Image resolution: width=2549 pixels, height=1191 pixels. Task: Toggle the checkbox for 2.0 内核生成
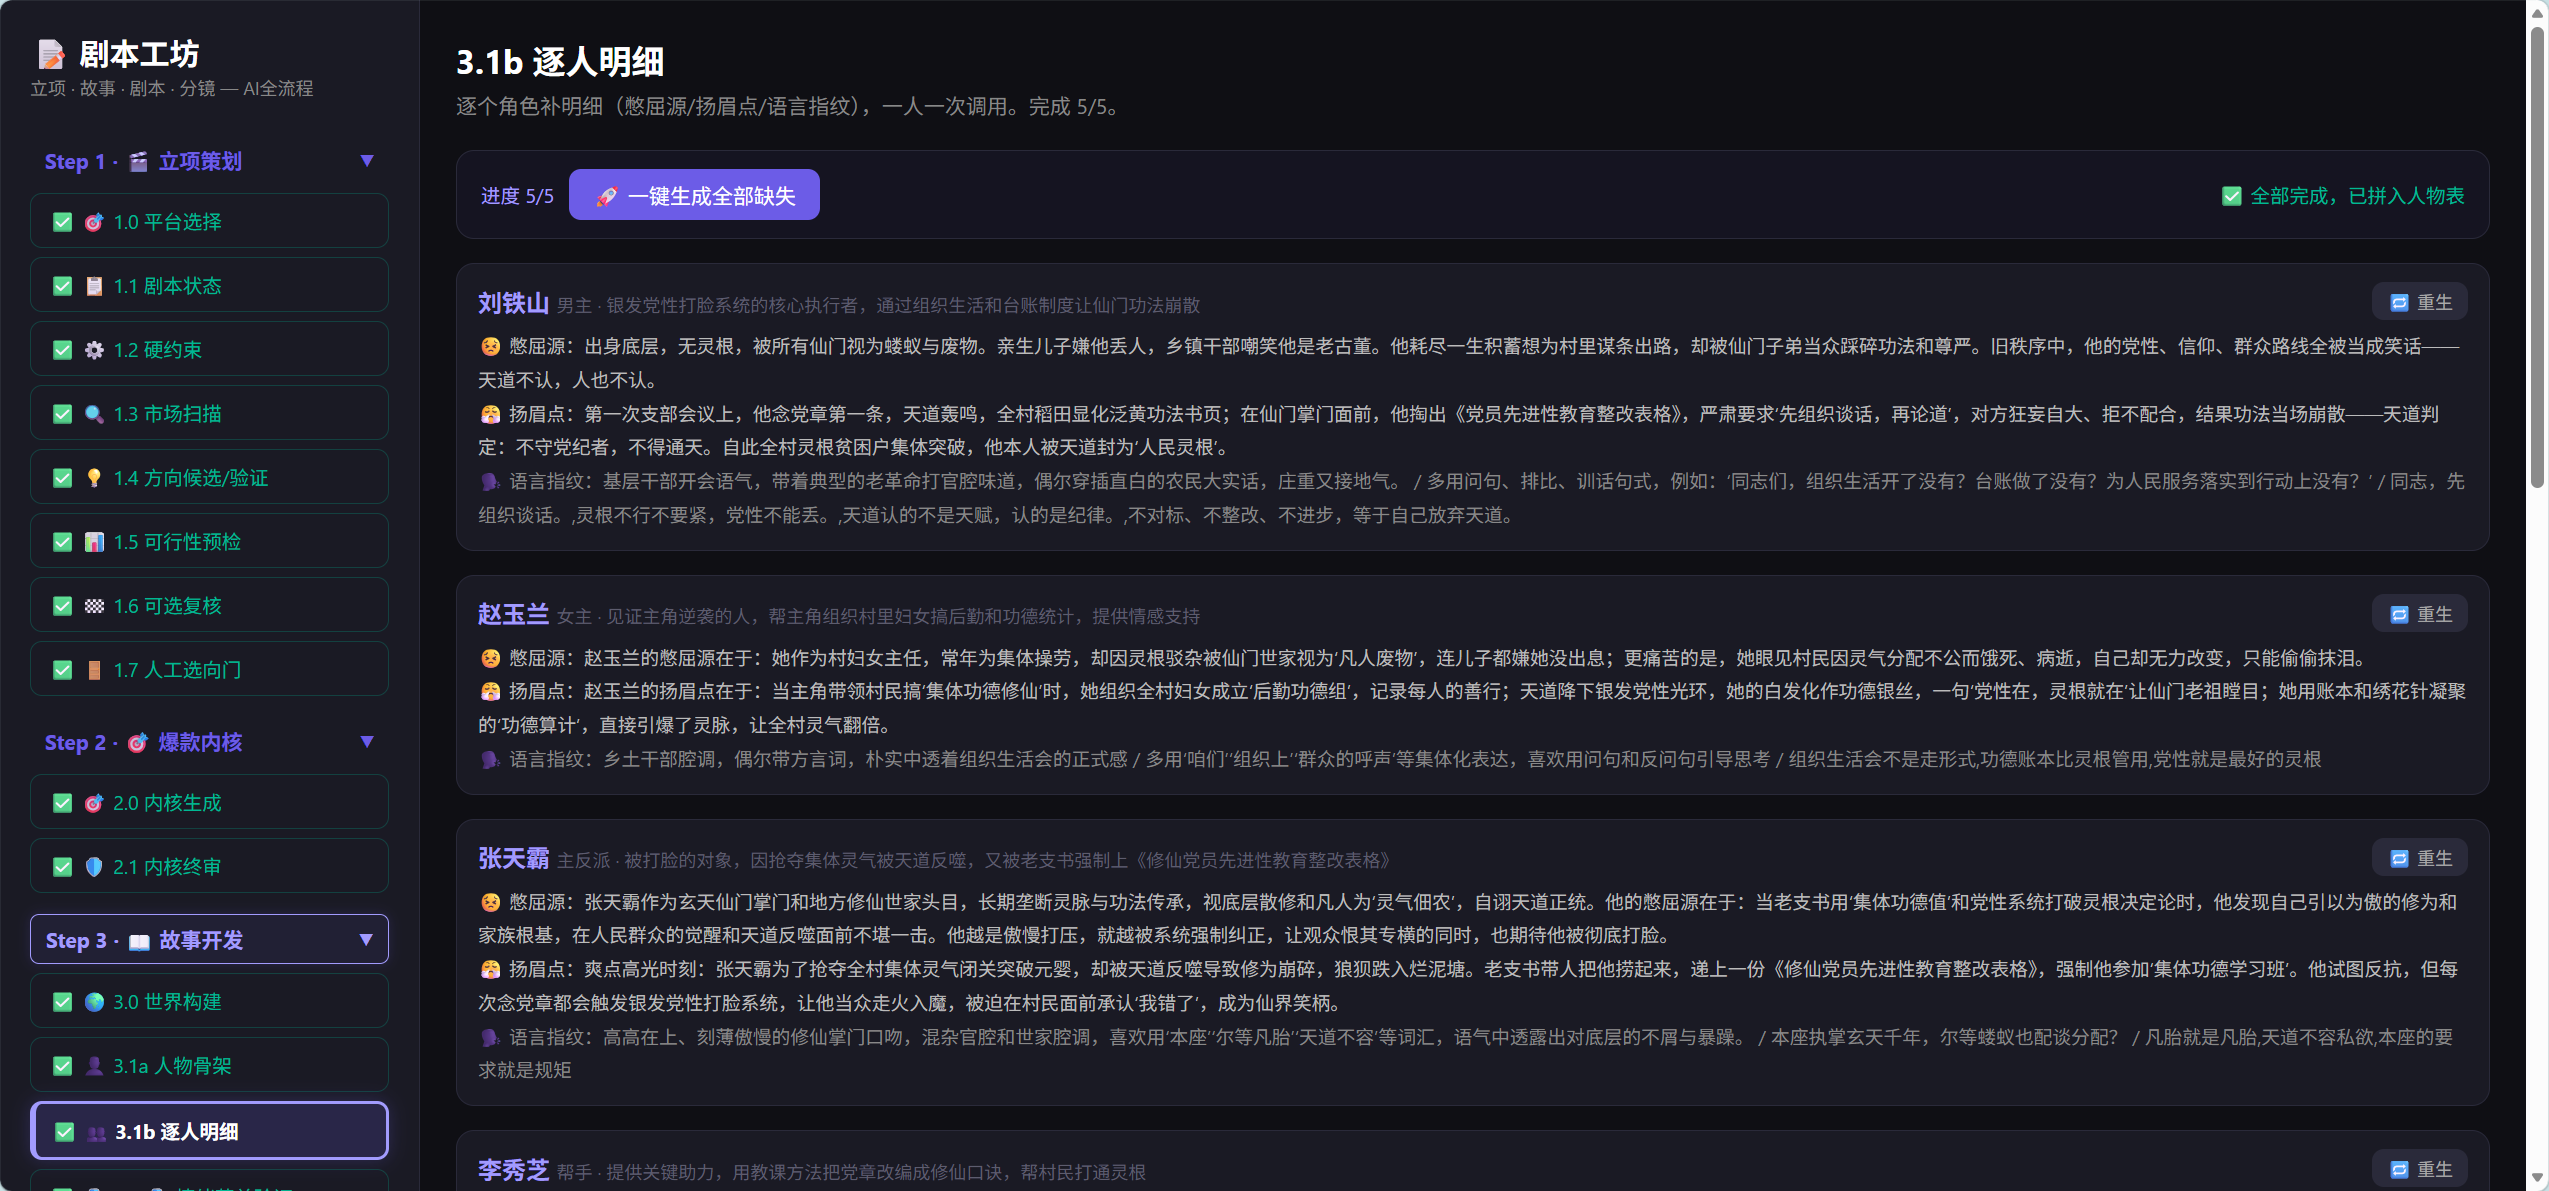tap(63, 803)
